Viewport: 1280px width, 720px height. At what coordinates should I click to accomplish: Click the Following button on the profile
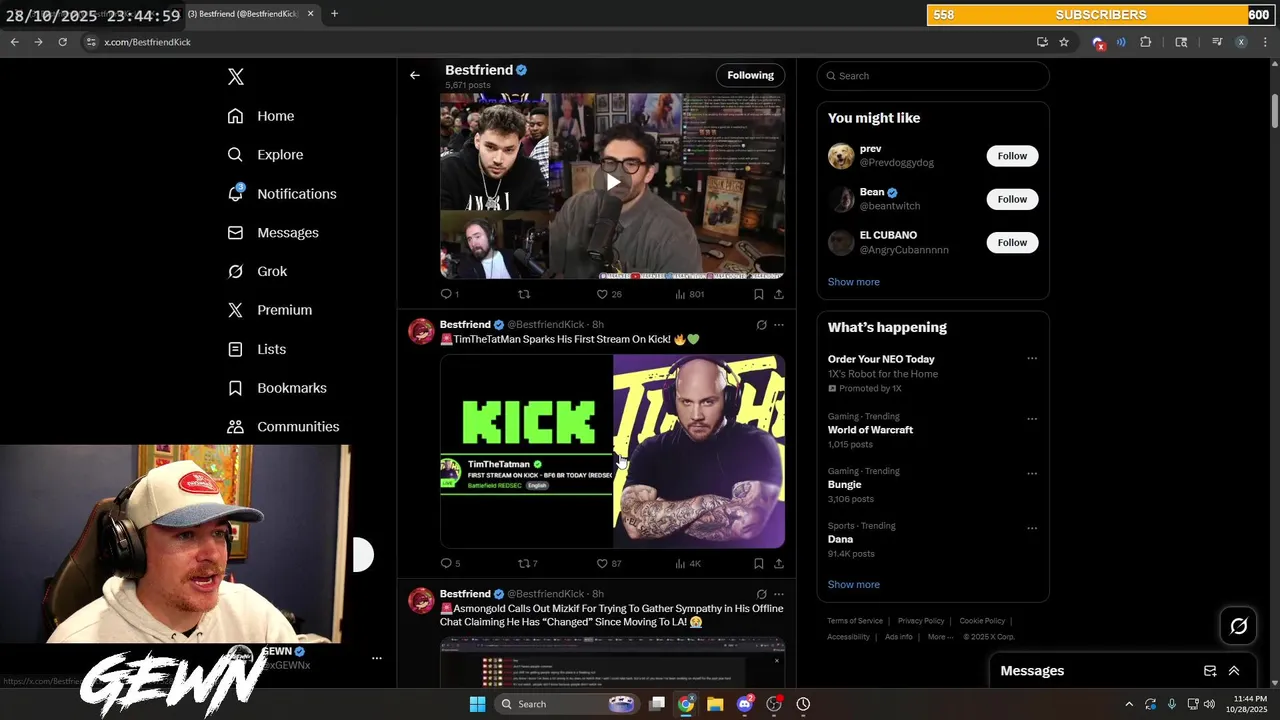[750, 75]
